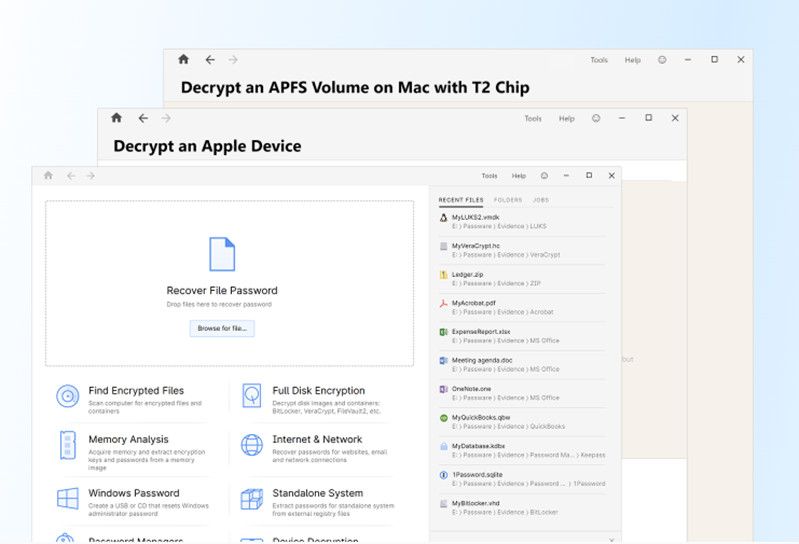Click Excel icon beside ExpenseReport.xlsx
The image size is (799, 544).
coord(443,332)
